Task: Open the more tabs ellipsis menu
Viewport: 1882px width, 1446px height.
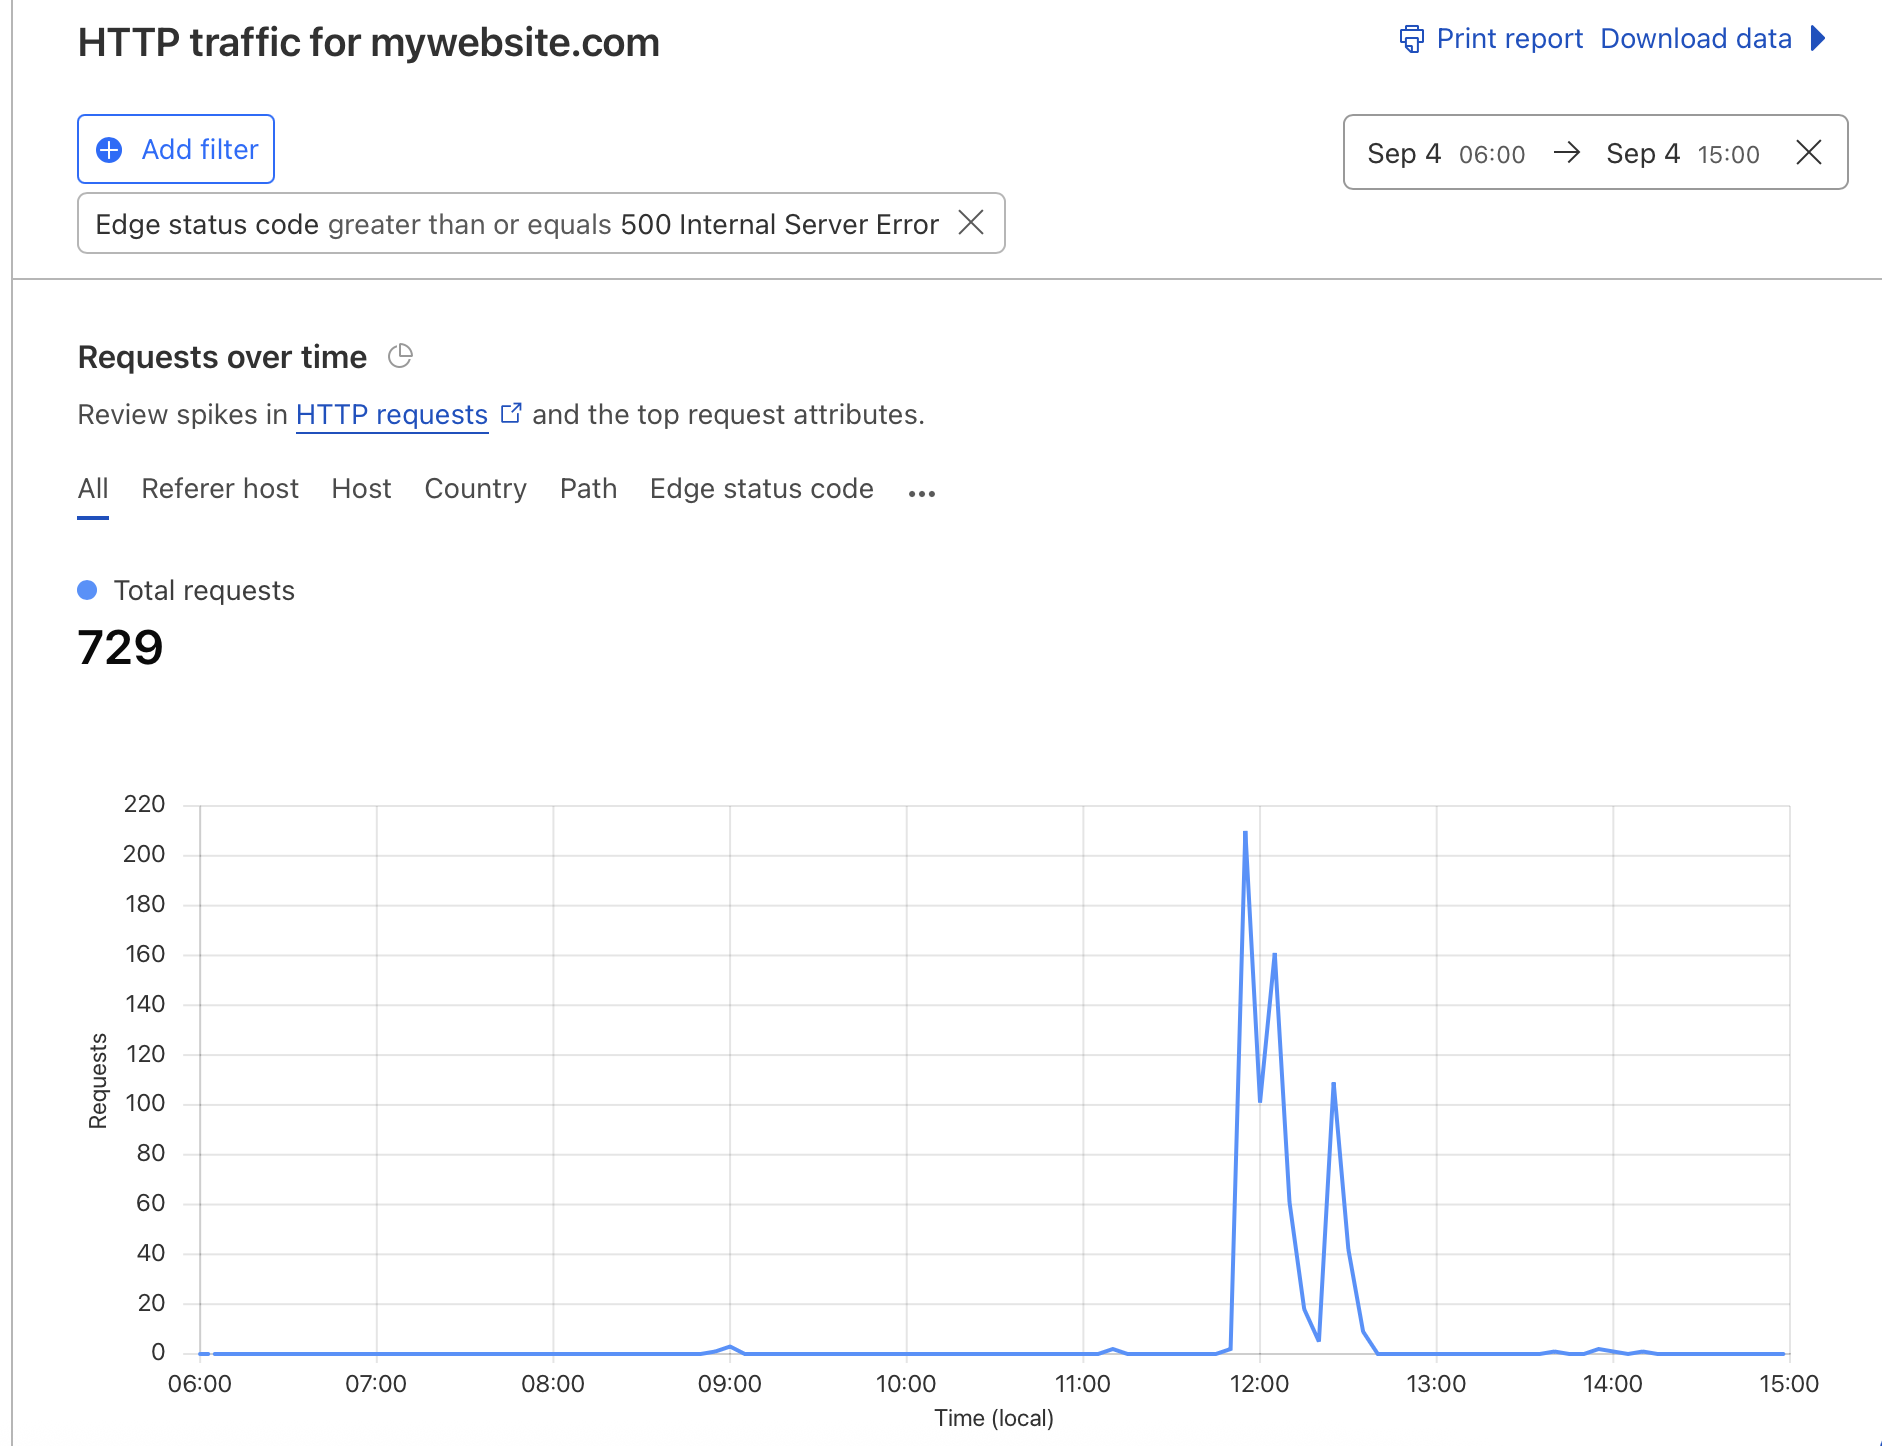Action: 921,493
